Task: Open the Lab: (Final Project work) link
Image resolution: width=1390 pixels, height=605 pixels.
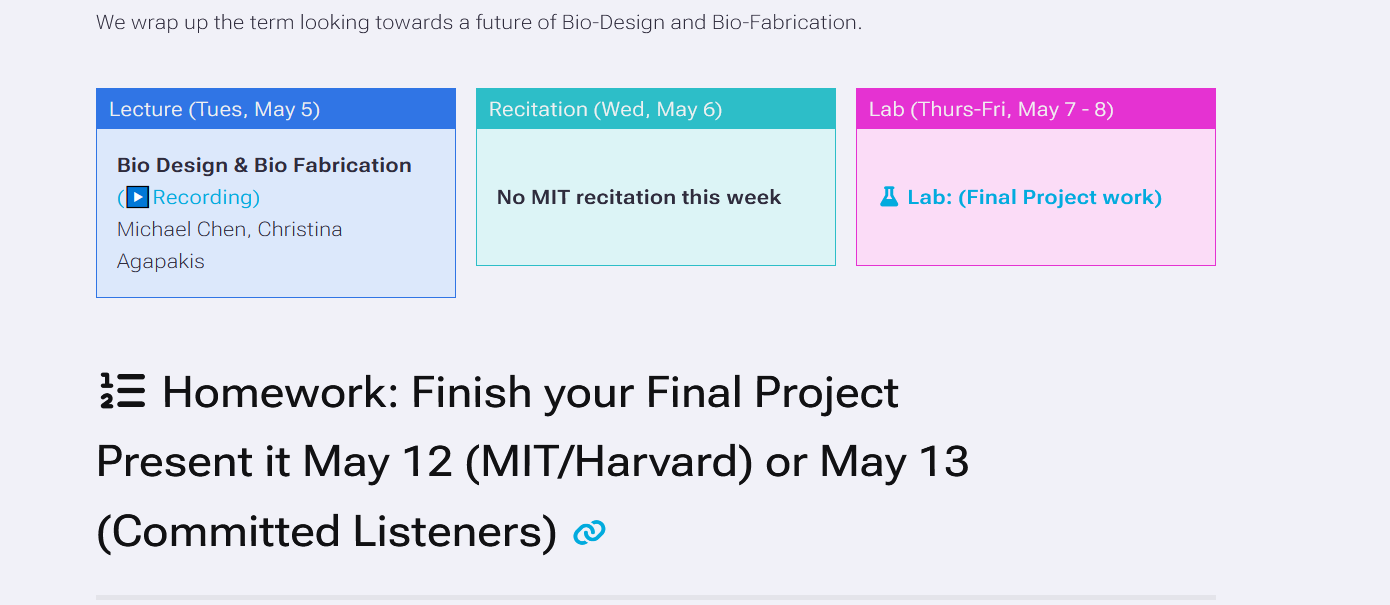Action: (x=1035, y=197)
